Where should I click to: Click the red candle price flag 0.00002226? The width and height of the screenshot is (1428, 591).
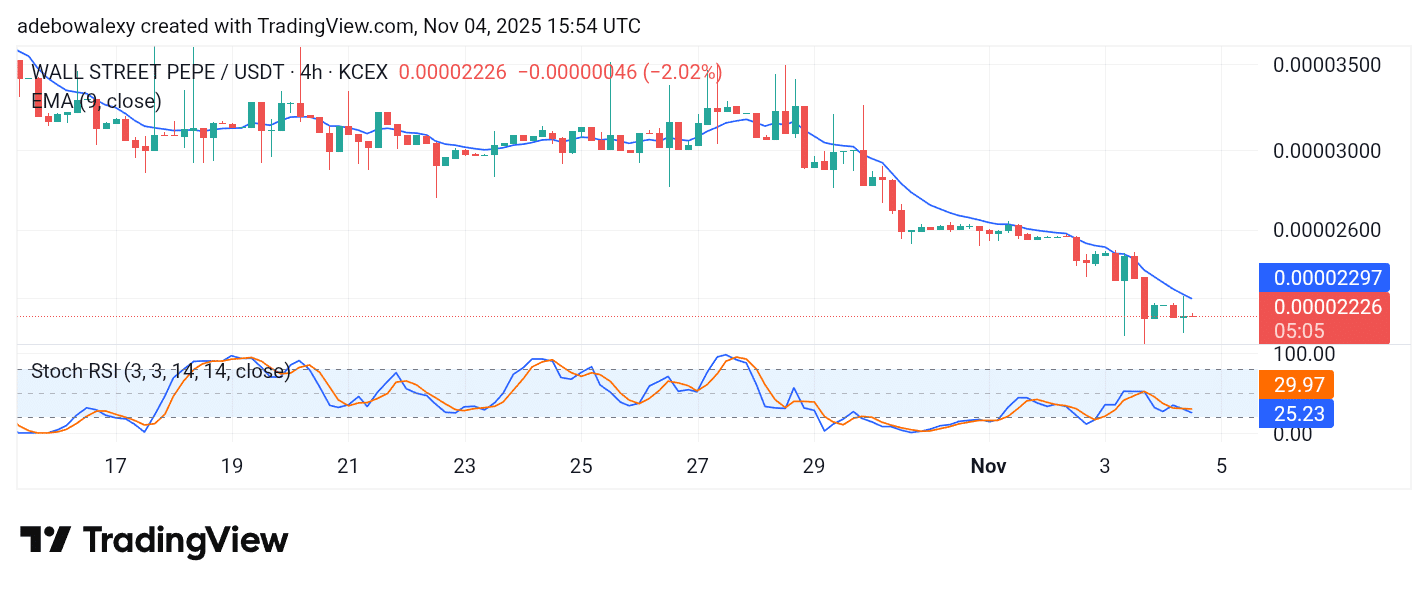tap(1330, 307)
